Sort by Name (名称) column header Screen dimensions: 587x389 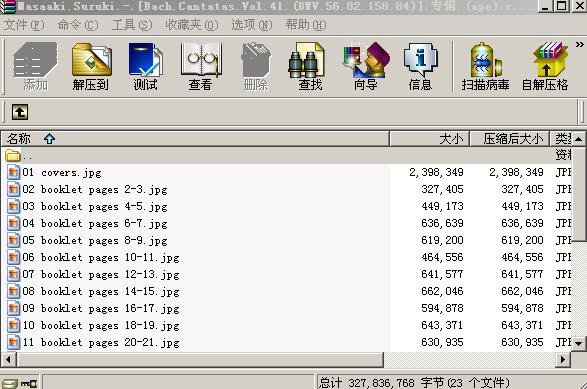pyautogui.click(x=195, y=139)
